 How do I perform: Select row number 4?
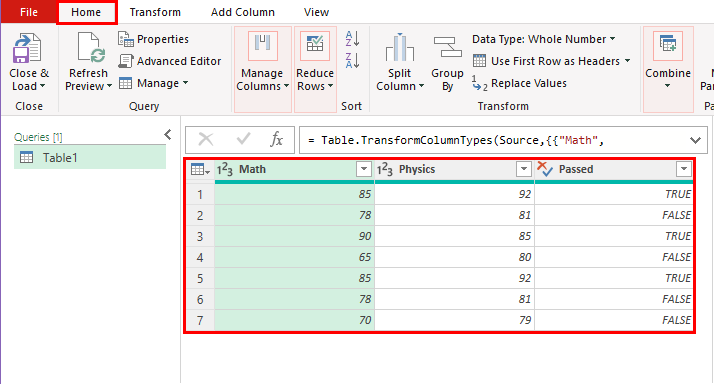pyautogui.click(x=200, y=257)
